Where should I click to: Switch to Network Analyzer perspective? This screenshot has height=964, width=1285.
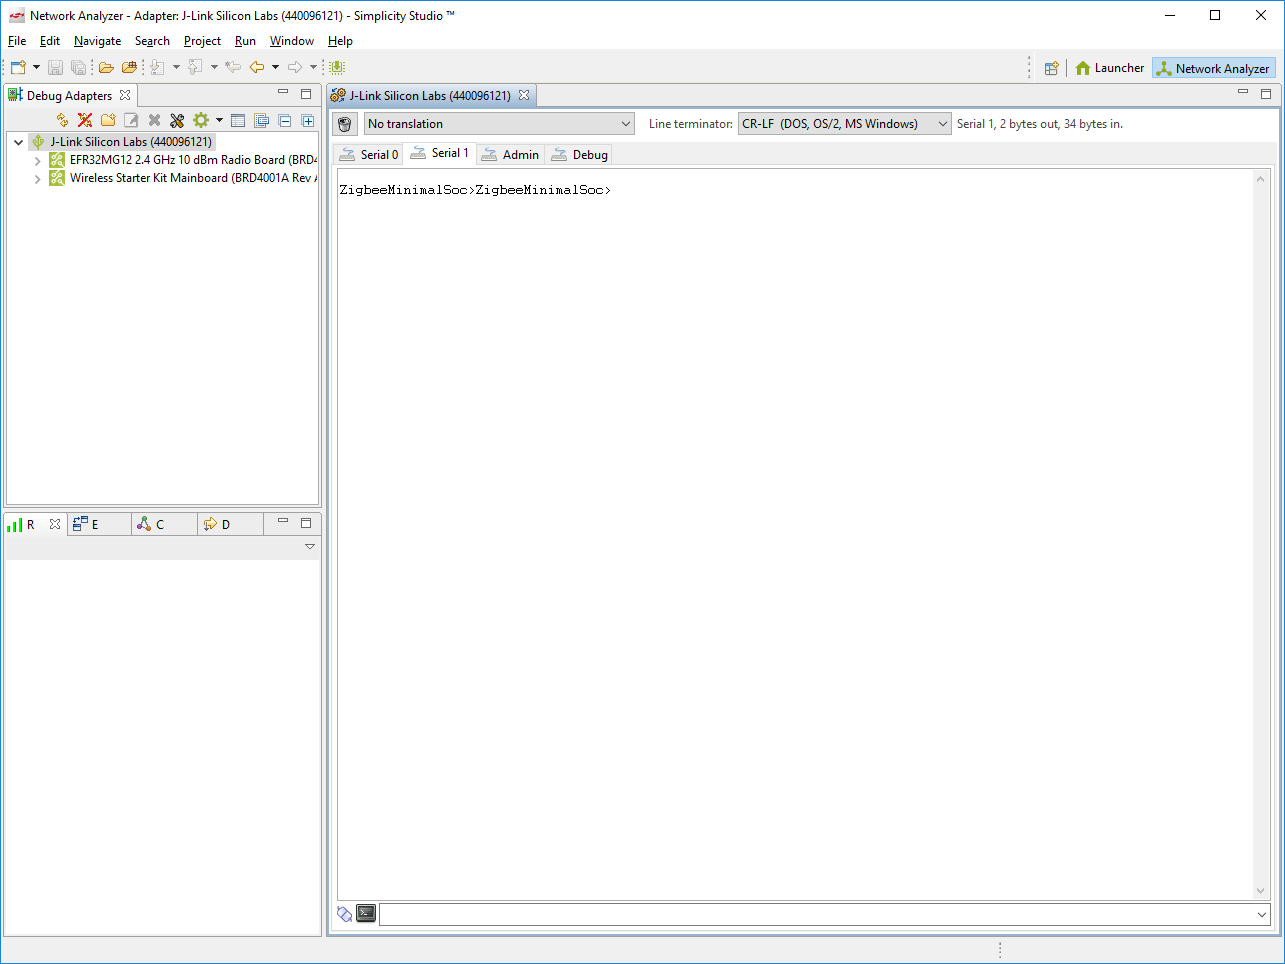(x=1213, y=68)
